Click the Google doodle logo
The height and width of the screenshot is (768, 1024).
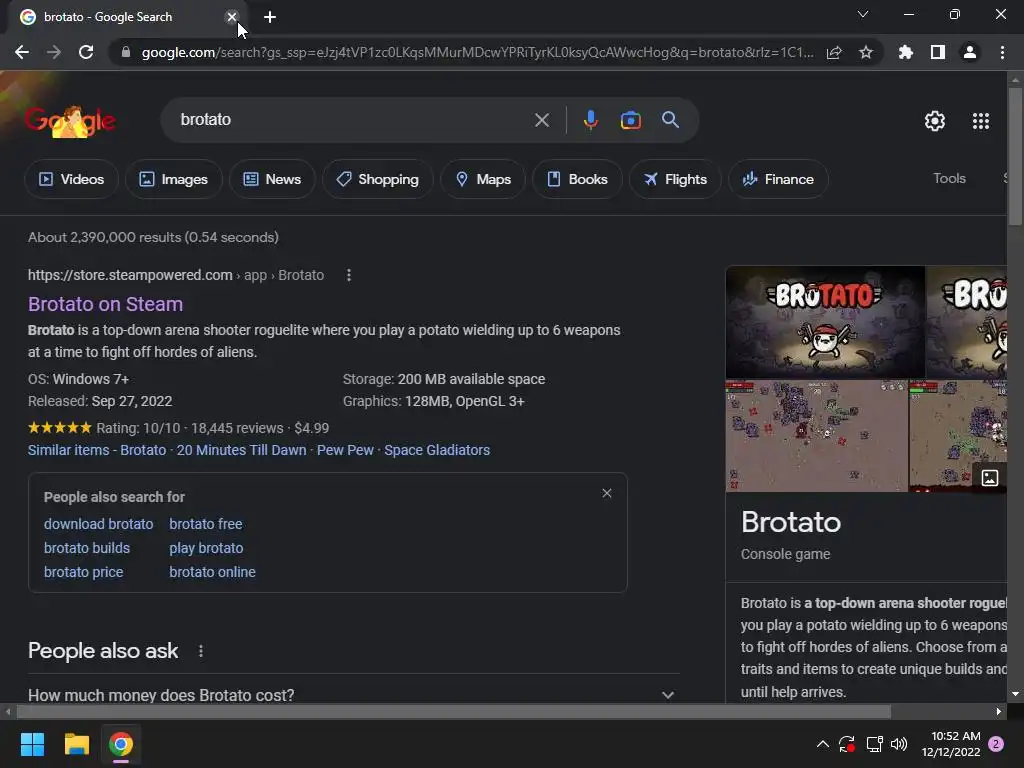click(71, 121)
